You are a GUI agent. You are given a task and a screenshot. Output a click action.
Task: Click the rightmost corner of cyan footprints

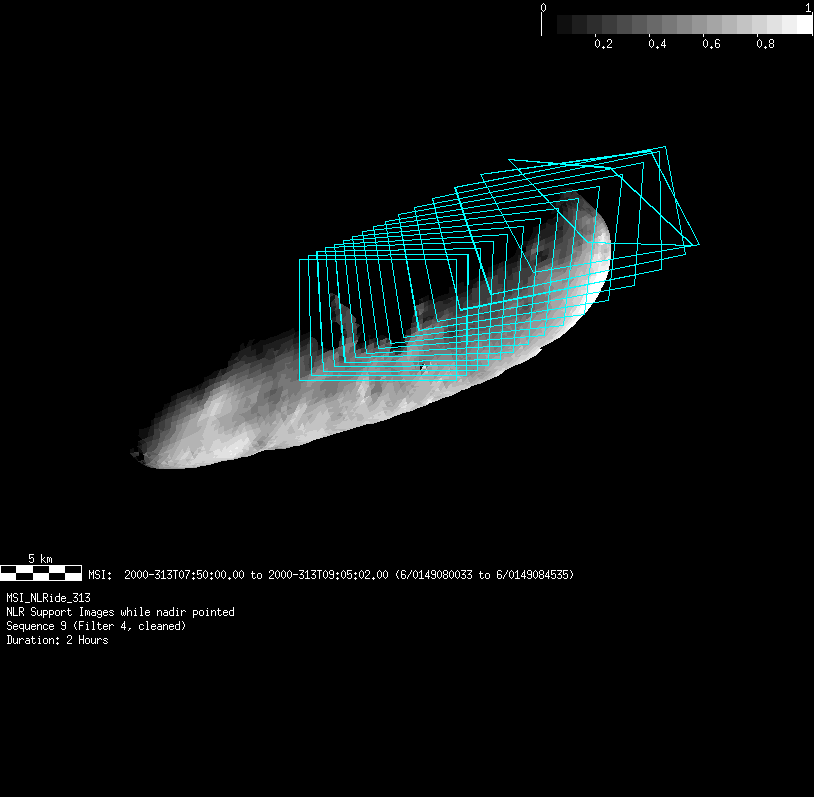698,244
